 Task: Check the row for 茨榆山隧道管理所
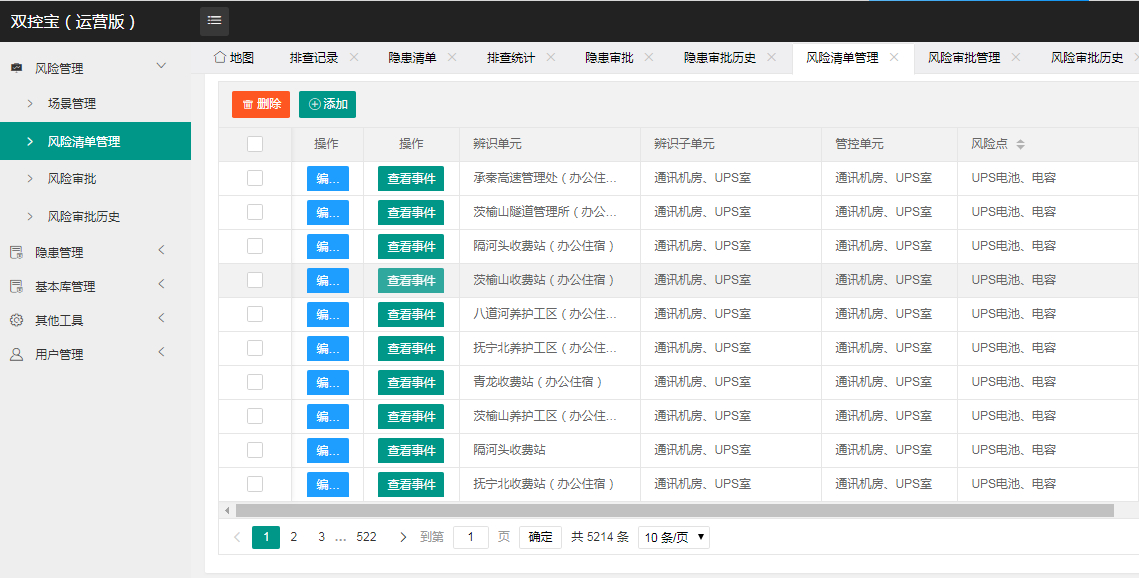255,212
